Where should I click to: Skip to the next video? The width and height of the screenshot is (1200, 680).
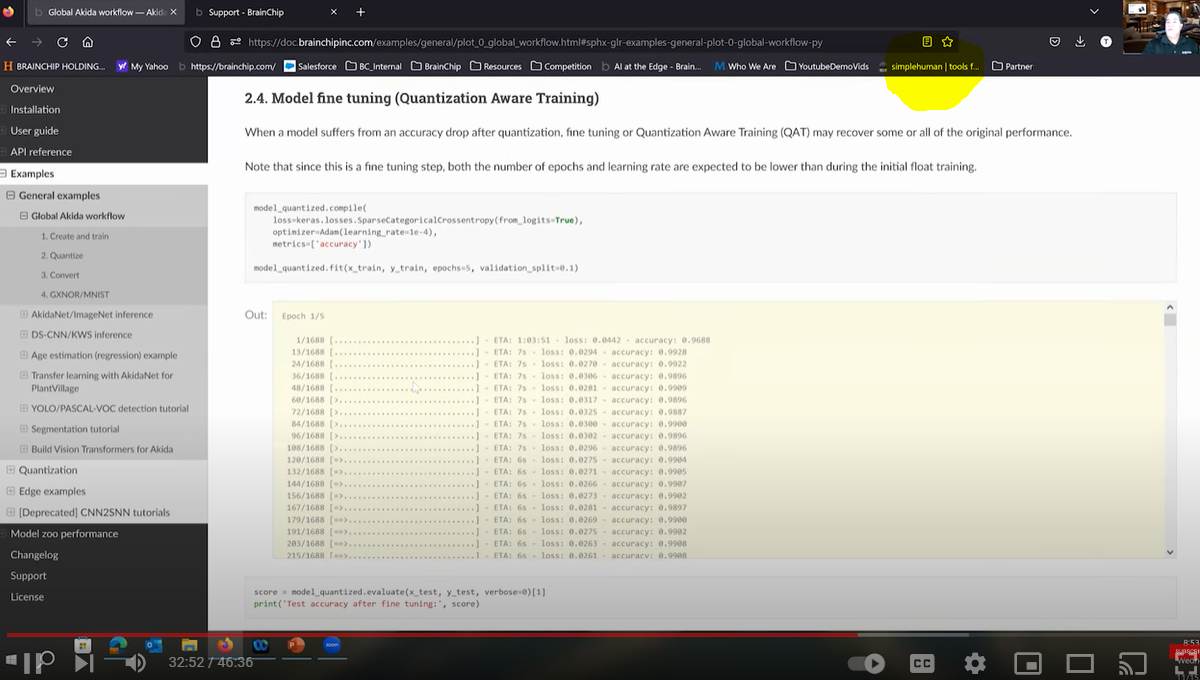(x=84, y=662)
